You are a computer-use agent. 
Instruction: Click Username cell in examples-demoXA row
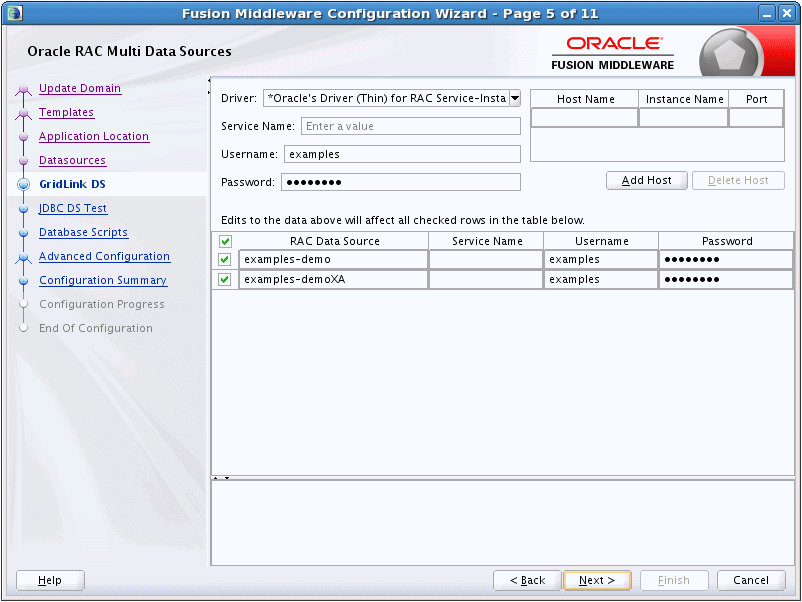click(x=601, y=279)
